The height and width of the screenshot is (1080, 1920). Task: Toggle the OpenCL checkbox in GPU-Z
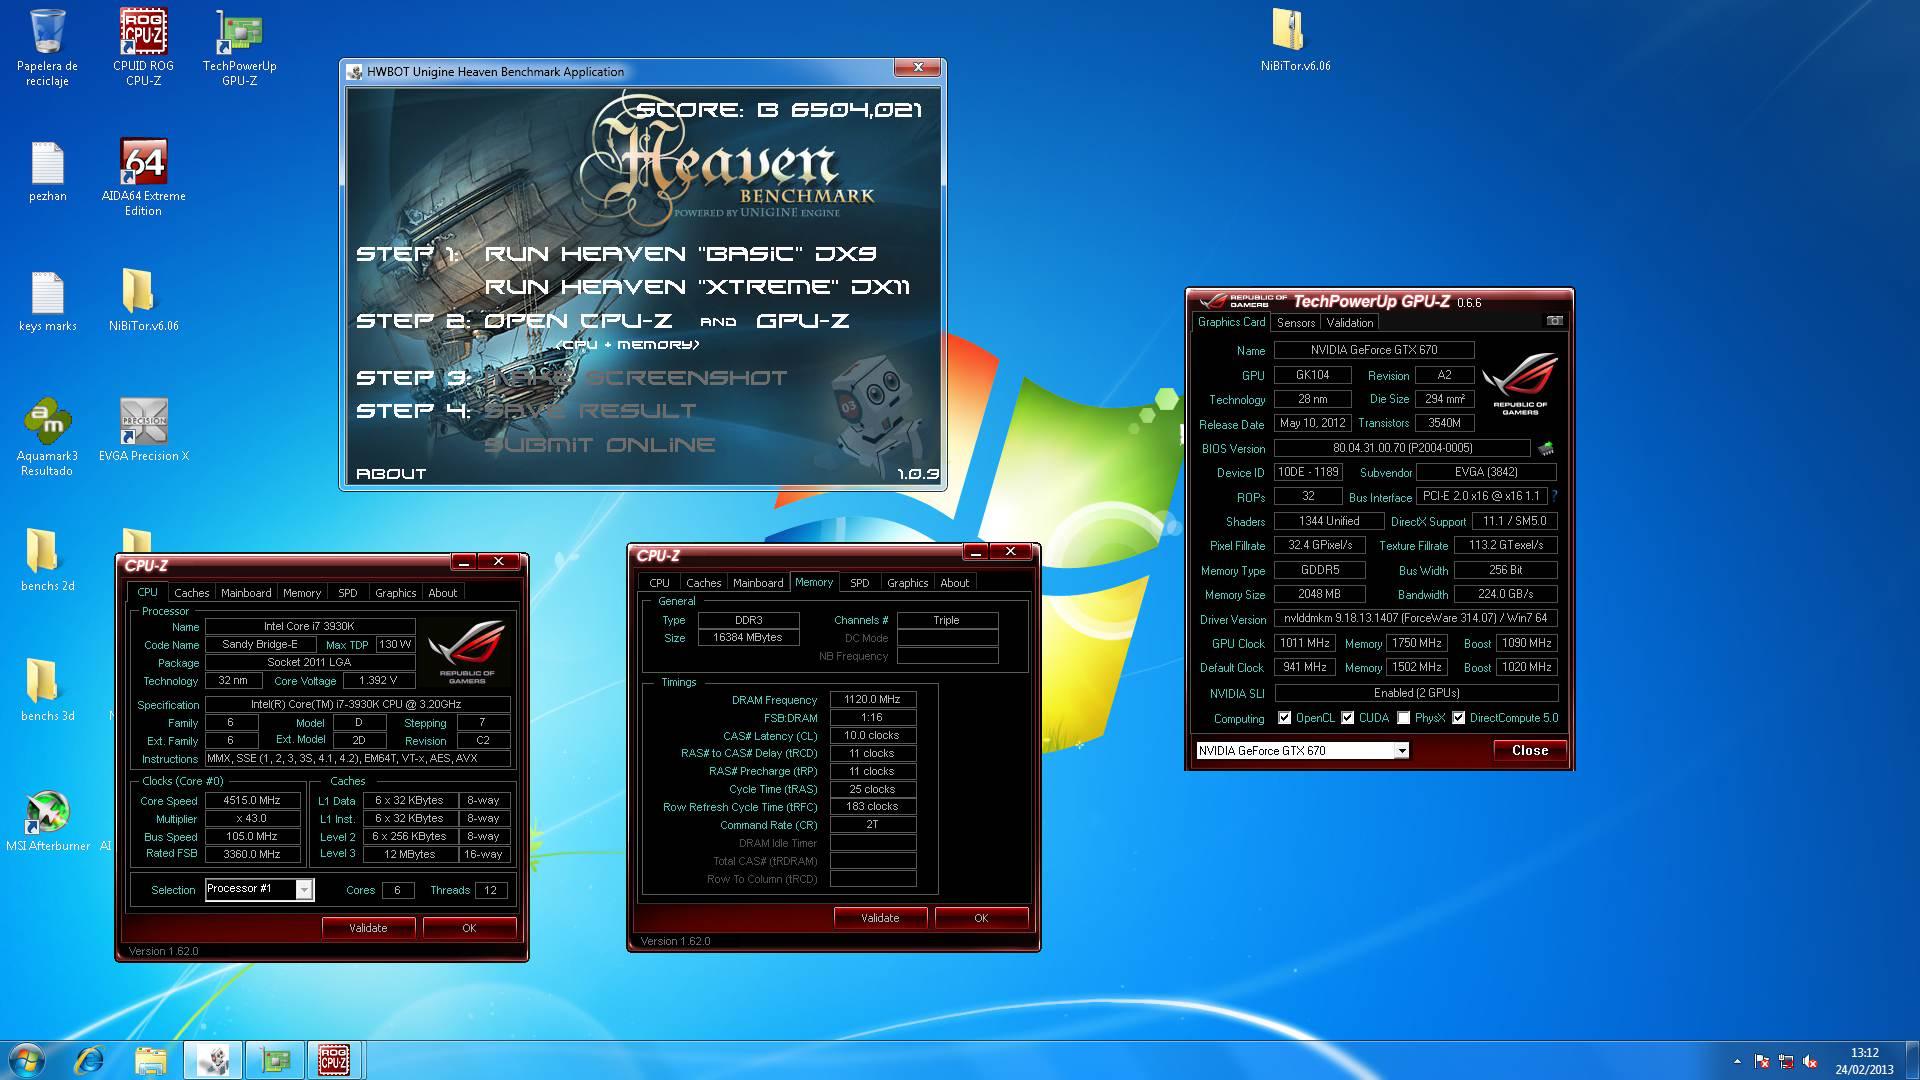1284,718
